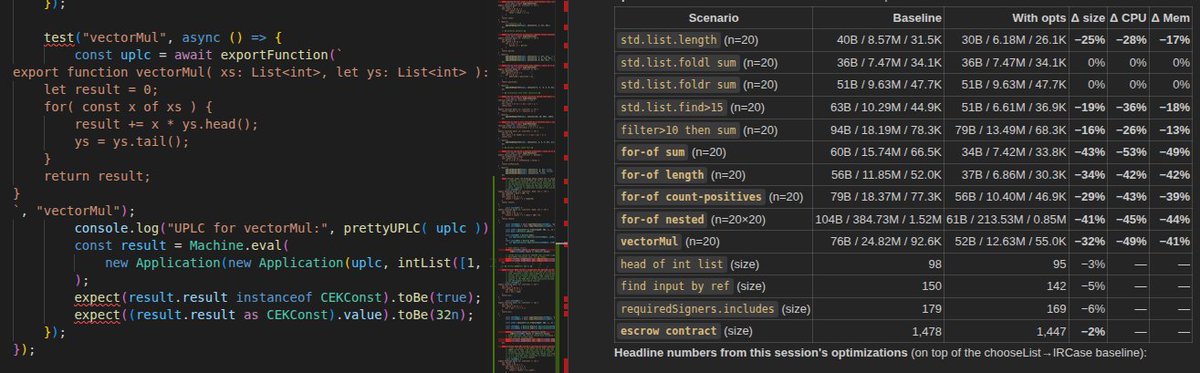
Task: Select the std.list.length scenario label
Action: (667, 41)
